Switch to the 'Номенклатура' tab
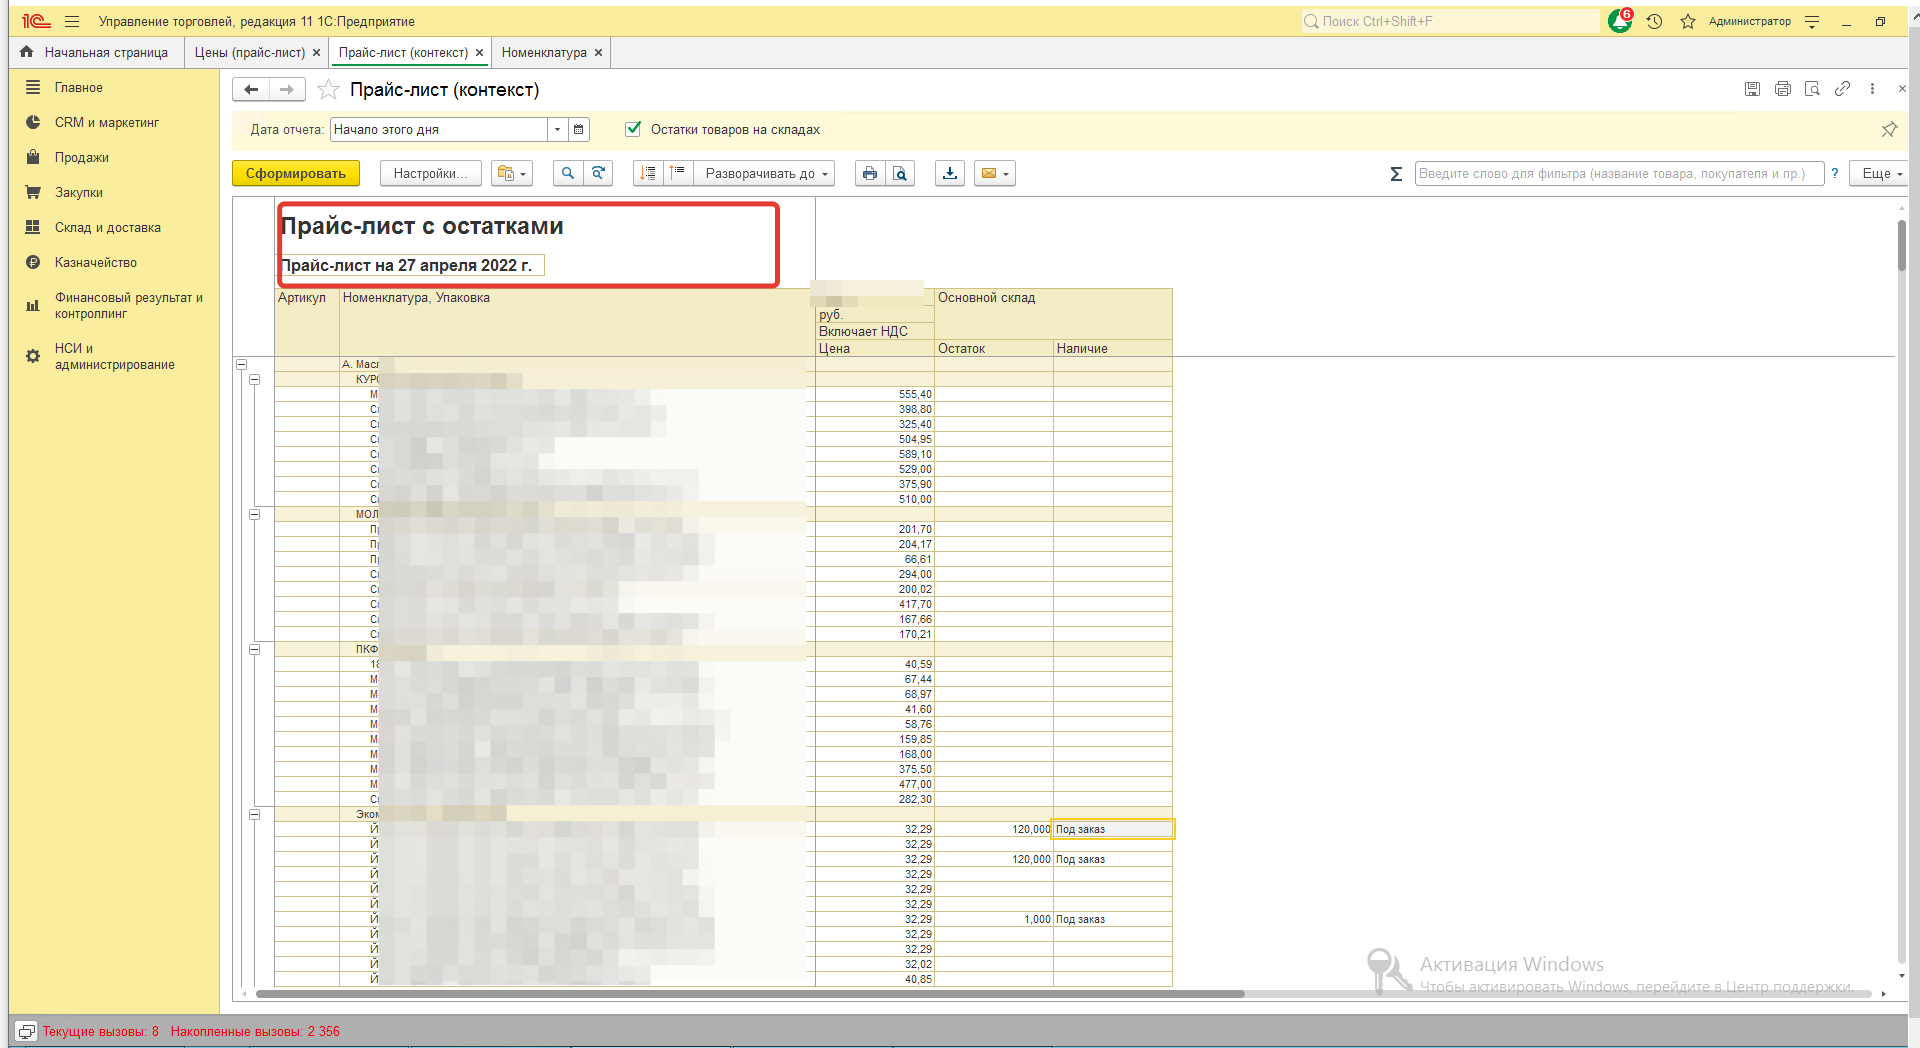Screen dimensions: 1920x1048 point(544,52)
